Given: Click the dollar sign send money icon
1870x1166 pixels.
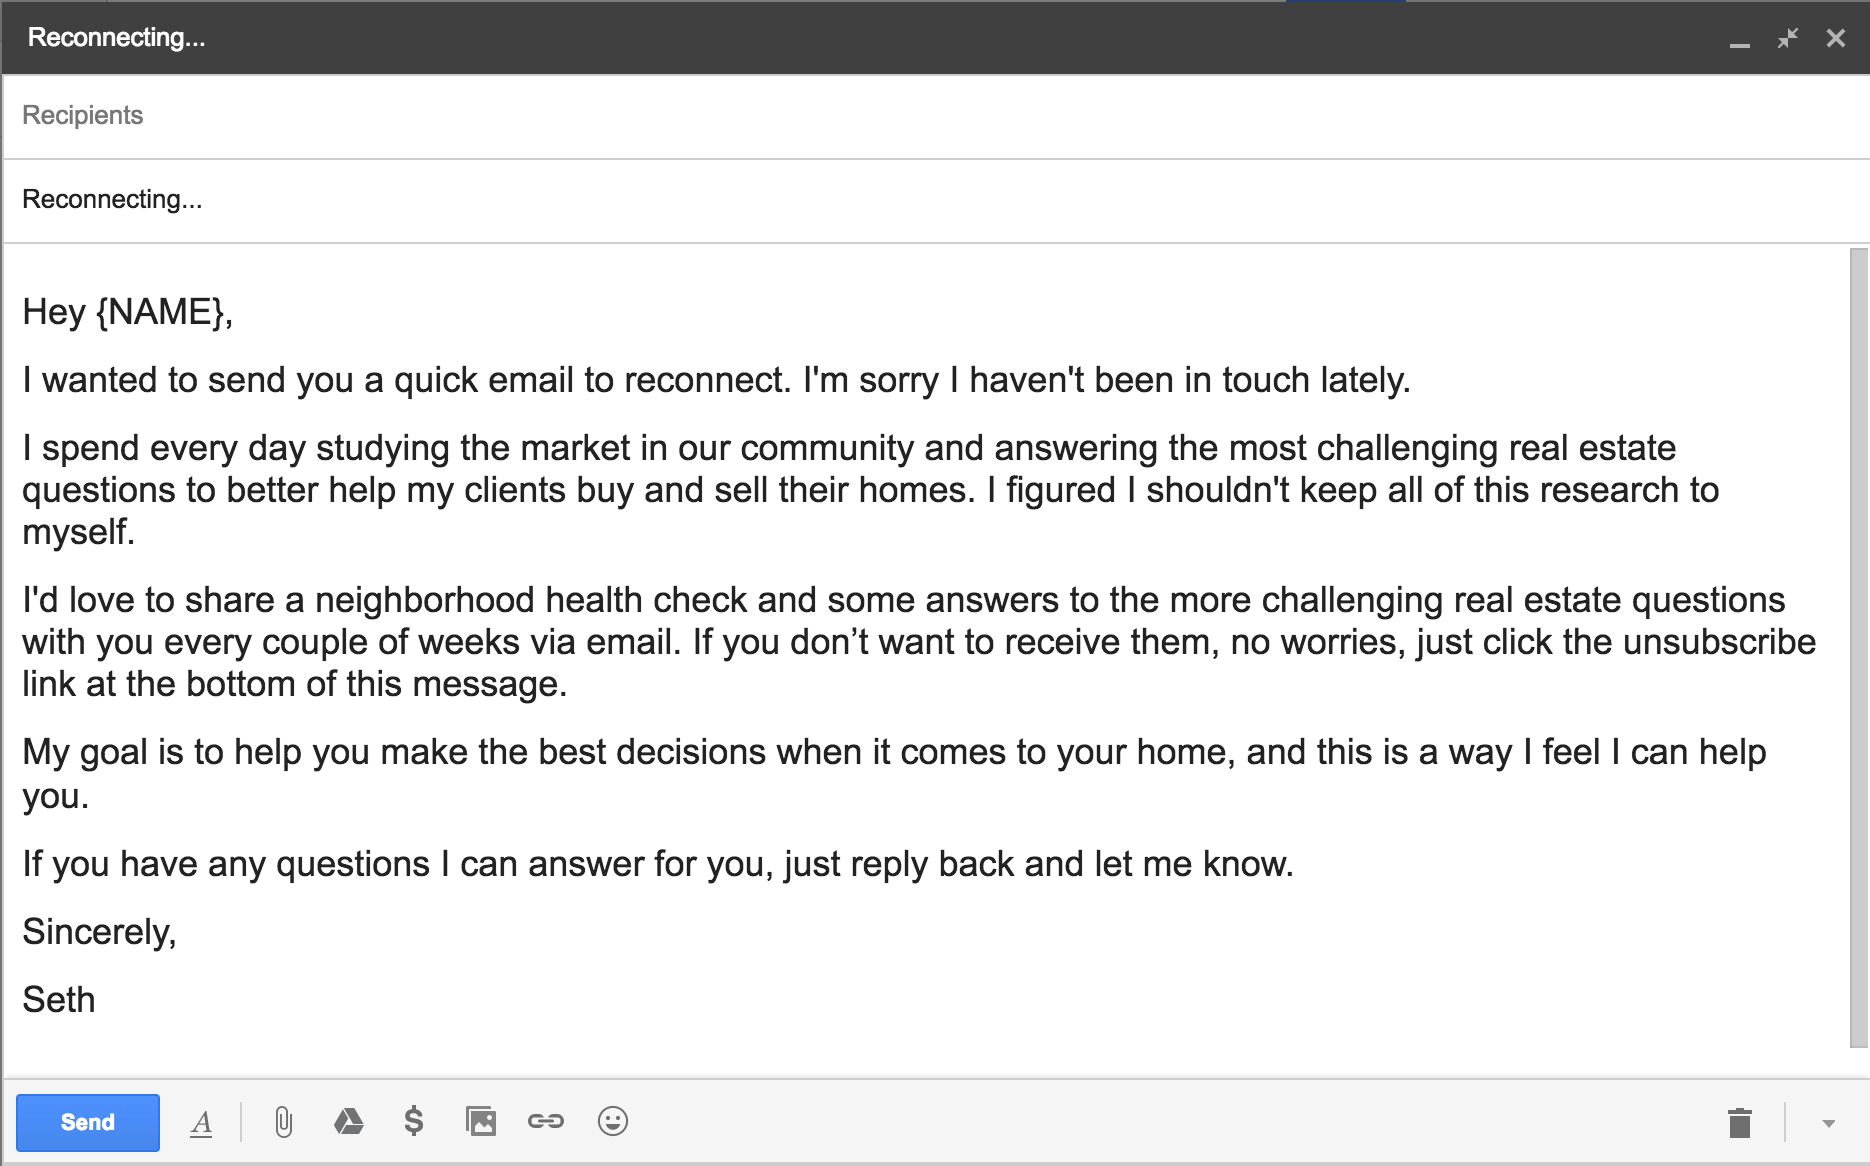Looking at the screenshot, I should coord(414,1122).
